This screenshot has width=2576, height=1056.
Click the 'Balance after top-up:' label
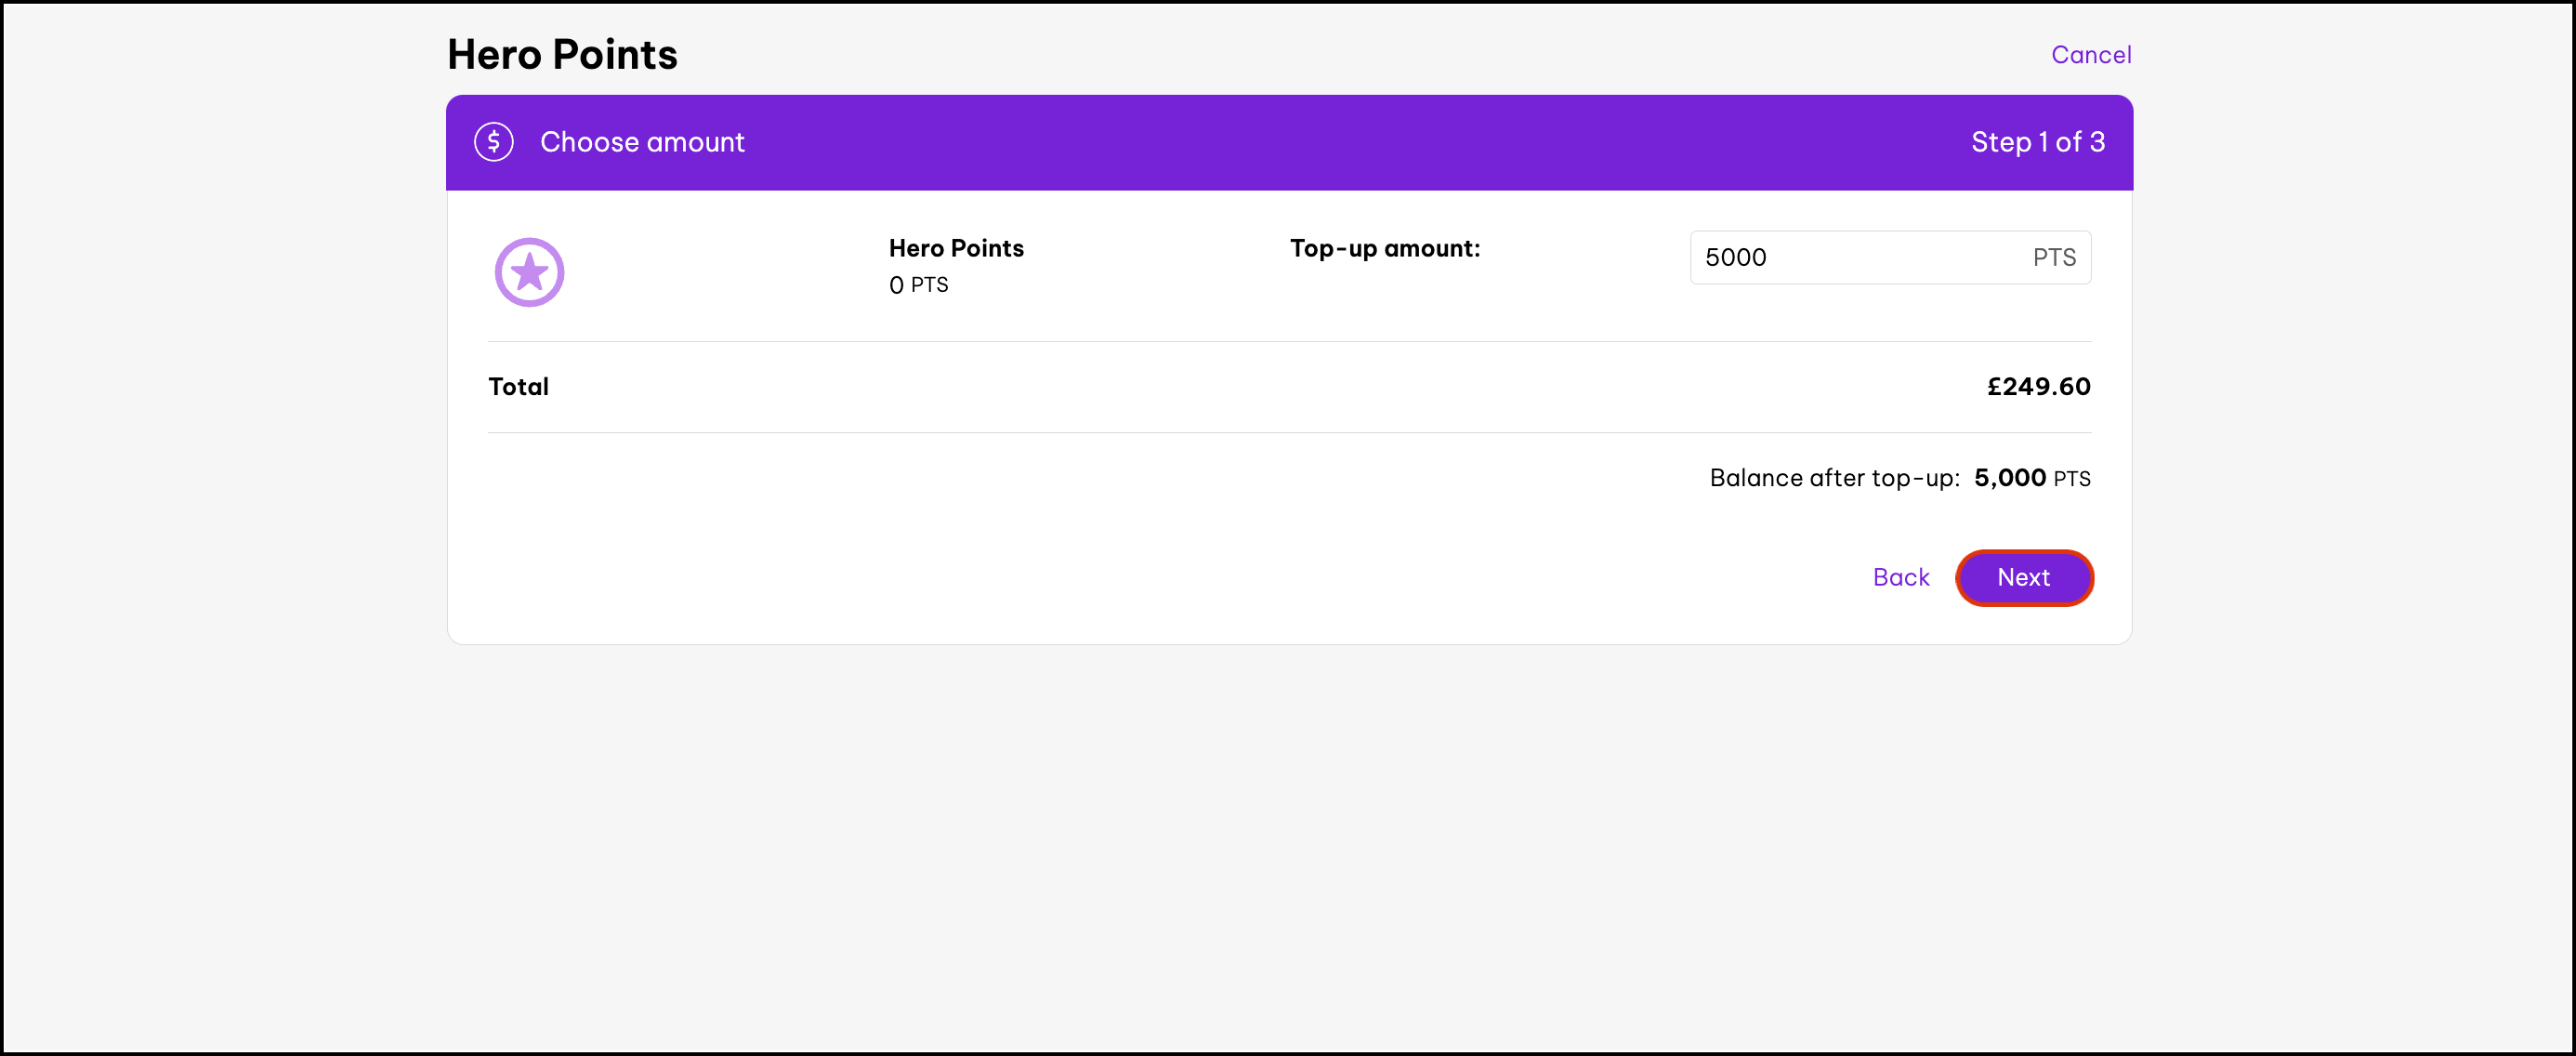(1834, 478)
